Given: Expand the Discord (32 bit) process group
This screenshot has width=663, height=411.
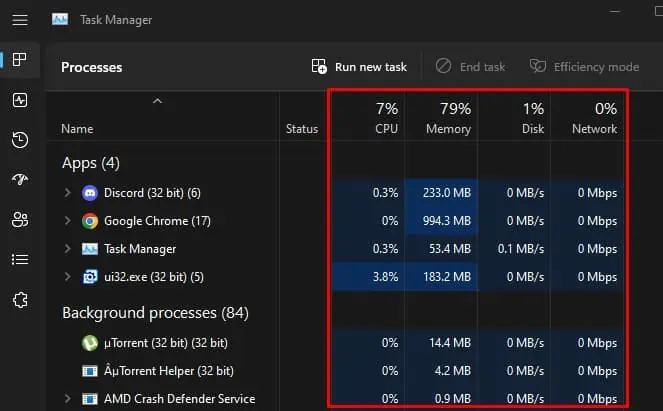Looking at the screenshot, I should tap(67, 193).
